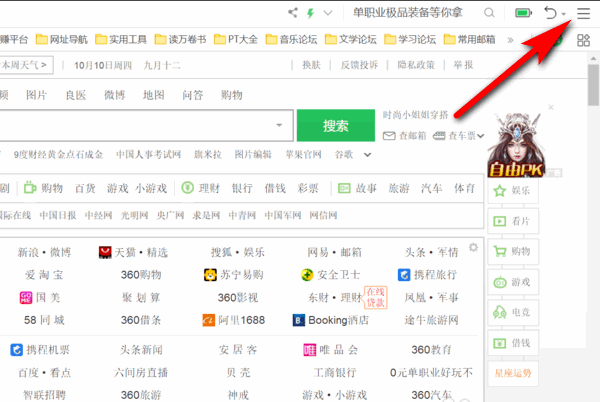Switch to the 地图 search tab
The image size is (600, 402).
coord(153,95)
